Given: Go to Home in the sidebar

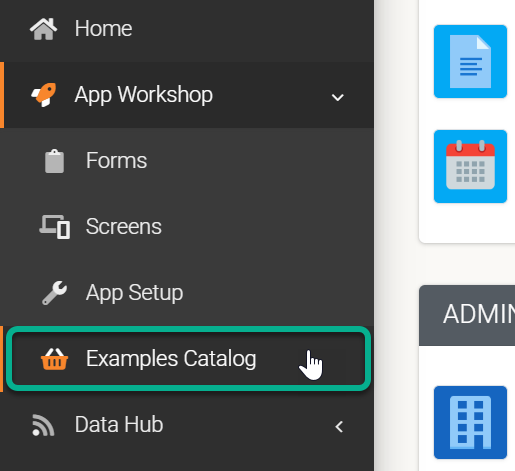Looking at the screenshot, I should pos(103,29).
